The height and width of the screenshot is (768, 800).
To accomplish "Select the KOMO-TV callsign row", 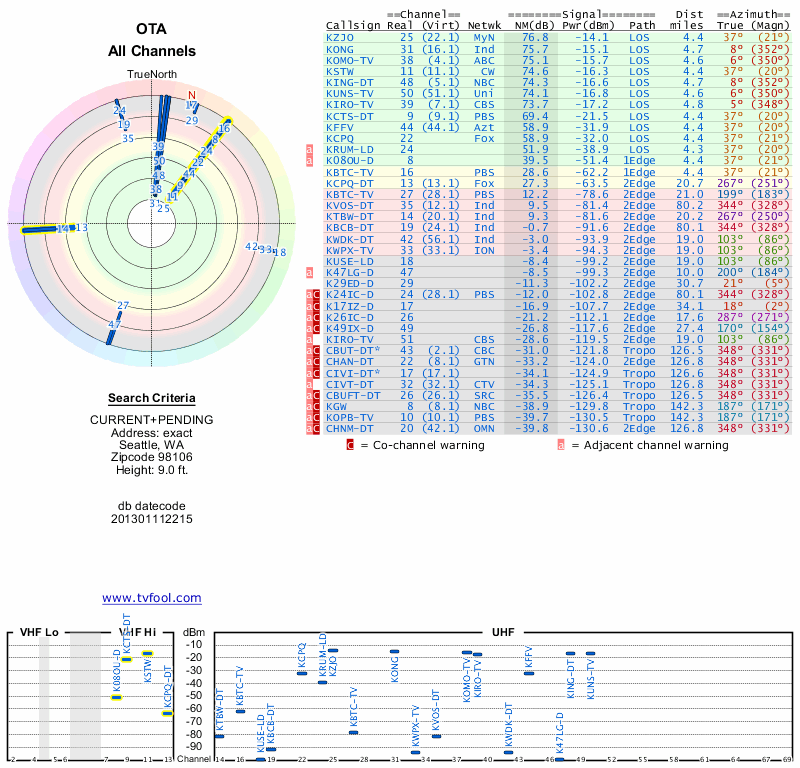I will click(x=558, y=60).
